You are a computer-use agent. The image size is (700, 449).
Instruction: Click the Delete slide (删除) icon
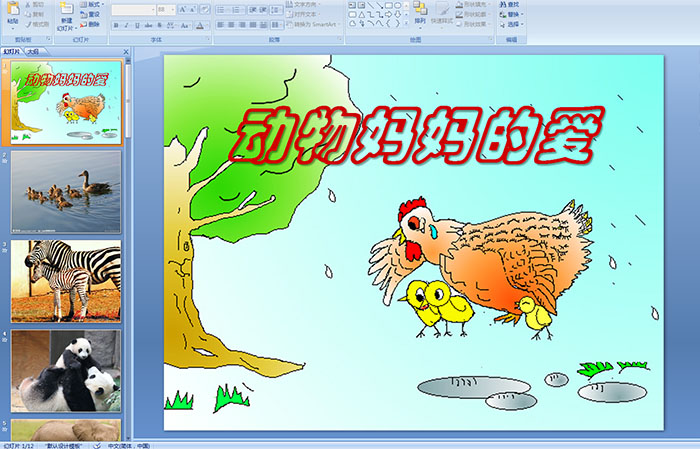pyautogui.click(x=92, y=25)
